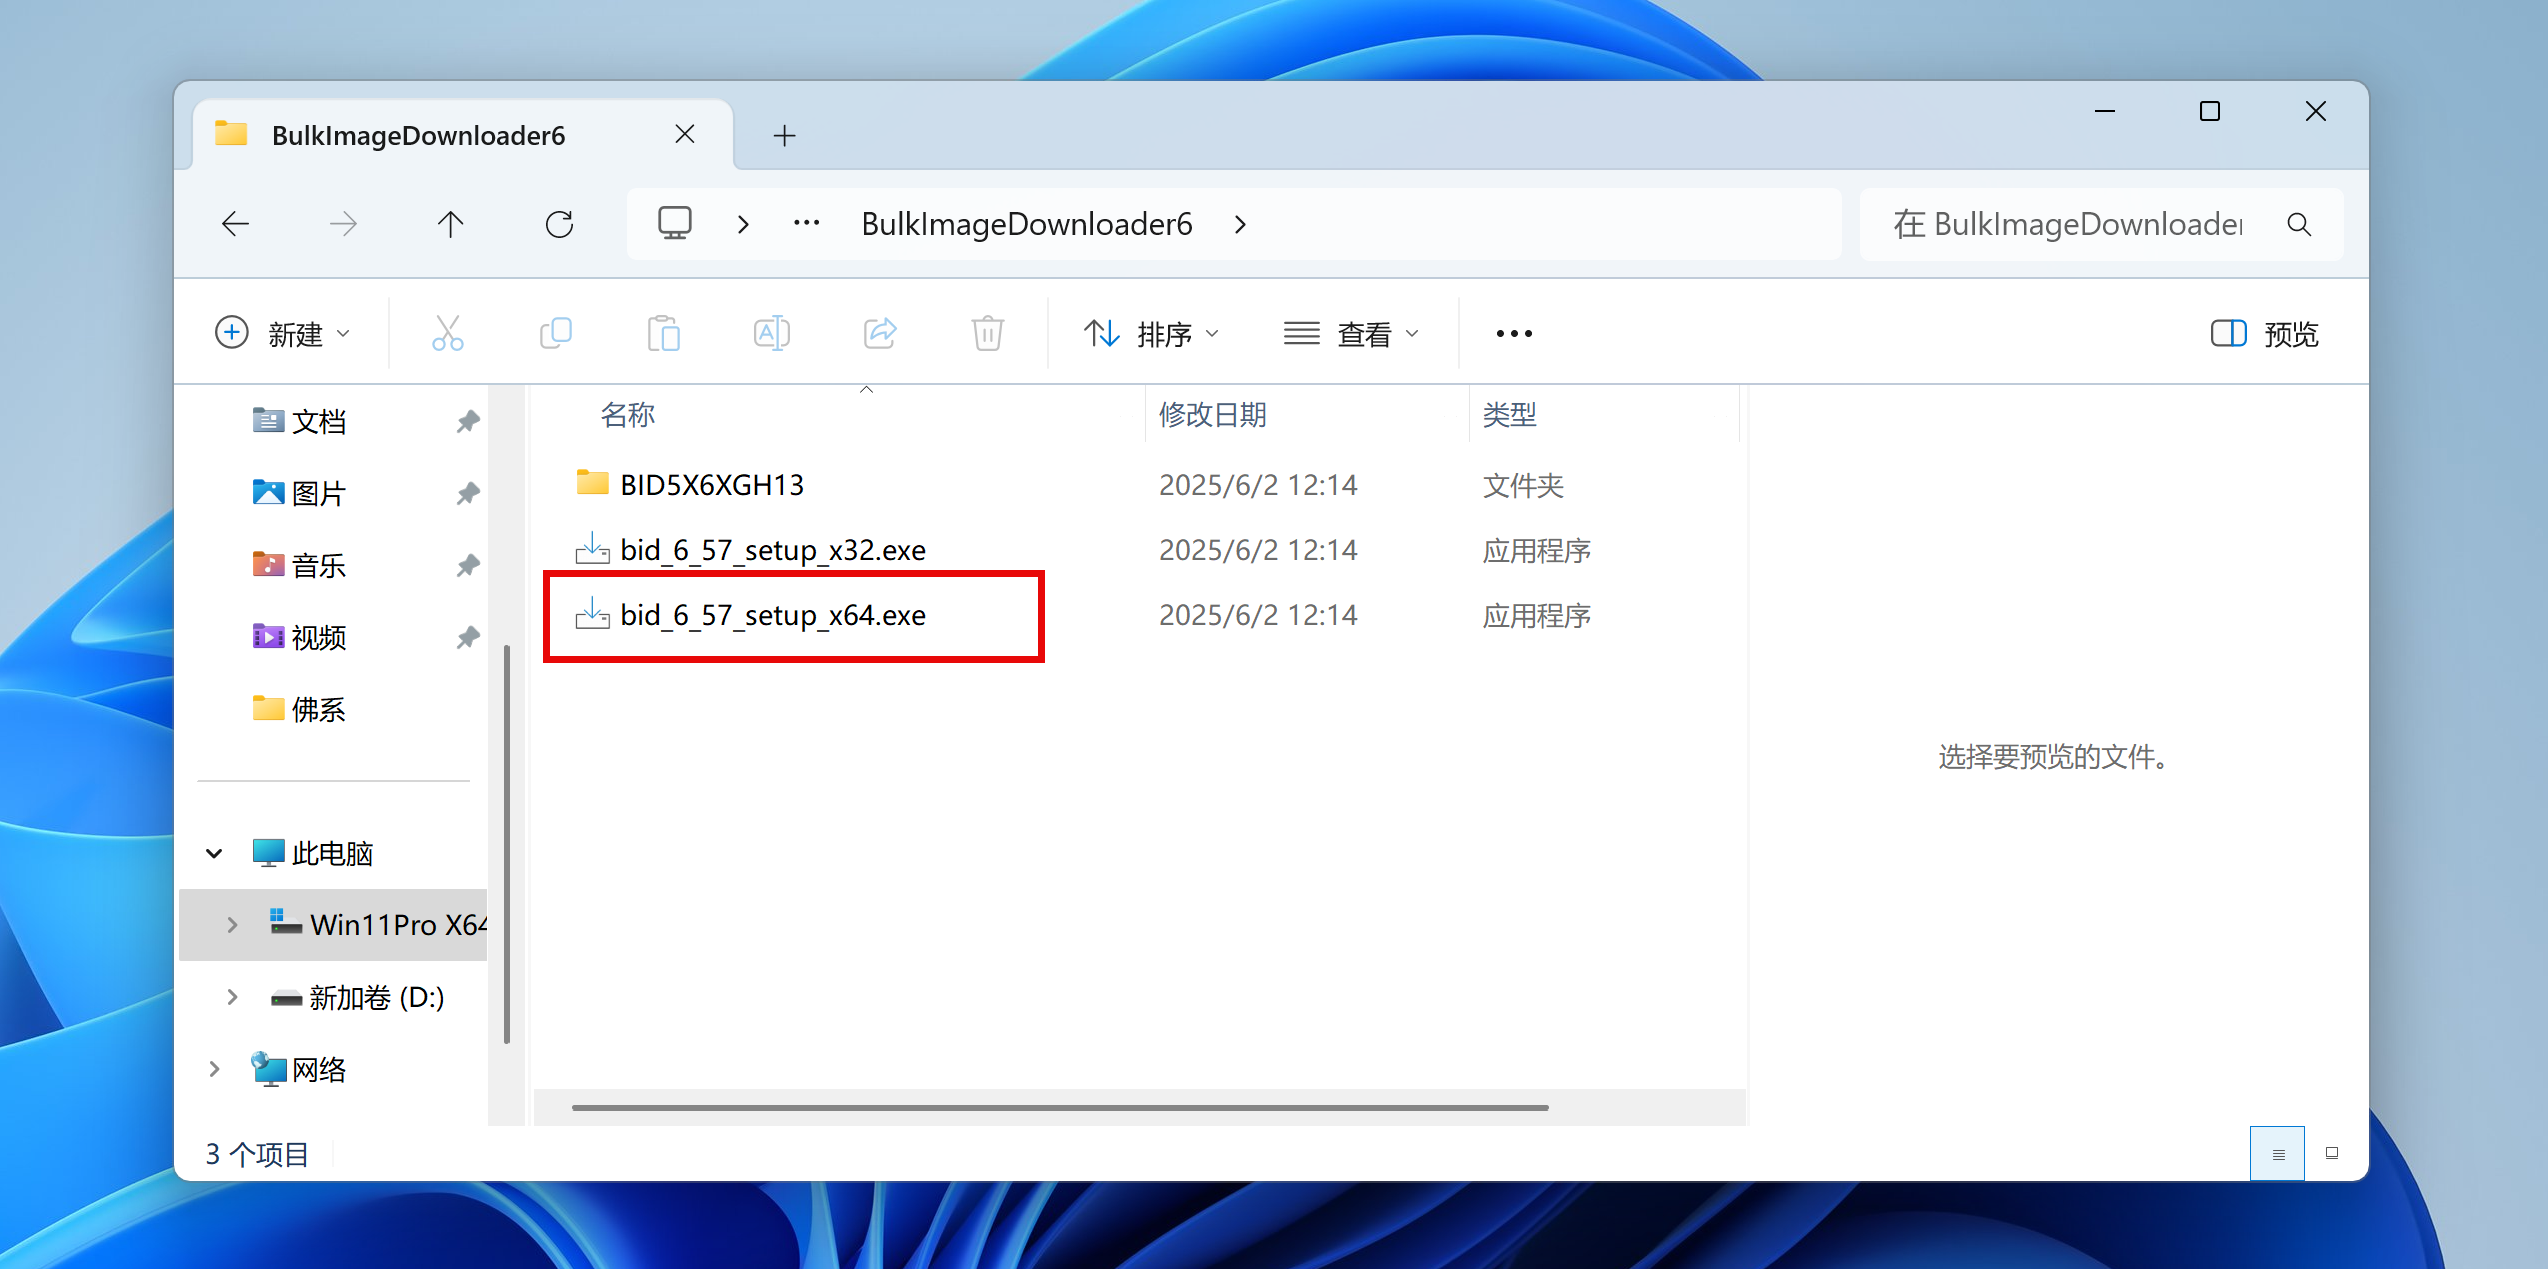The width and height of the screenshot is (2548, 1269).
Task: Open the 排序 sort dropdown
Action: [1152, 333]
